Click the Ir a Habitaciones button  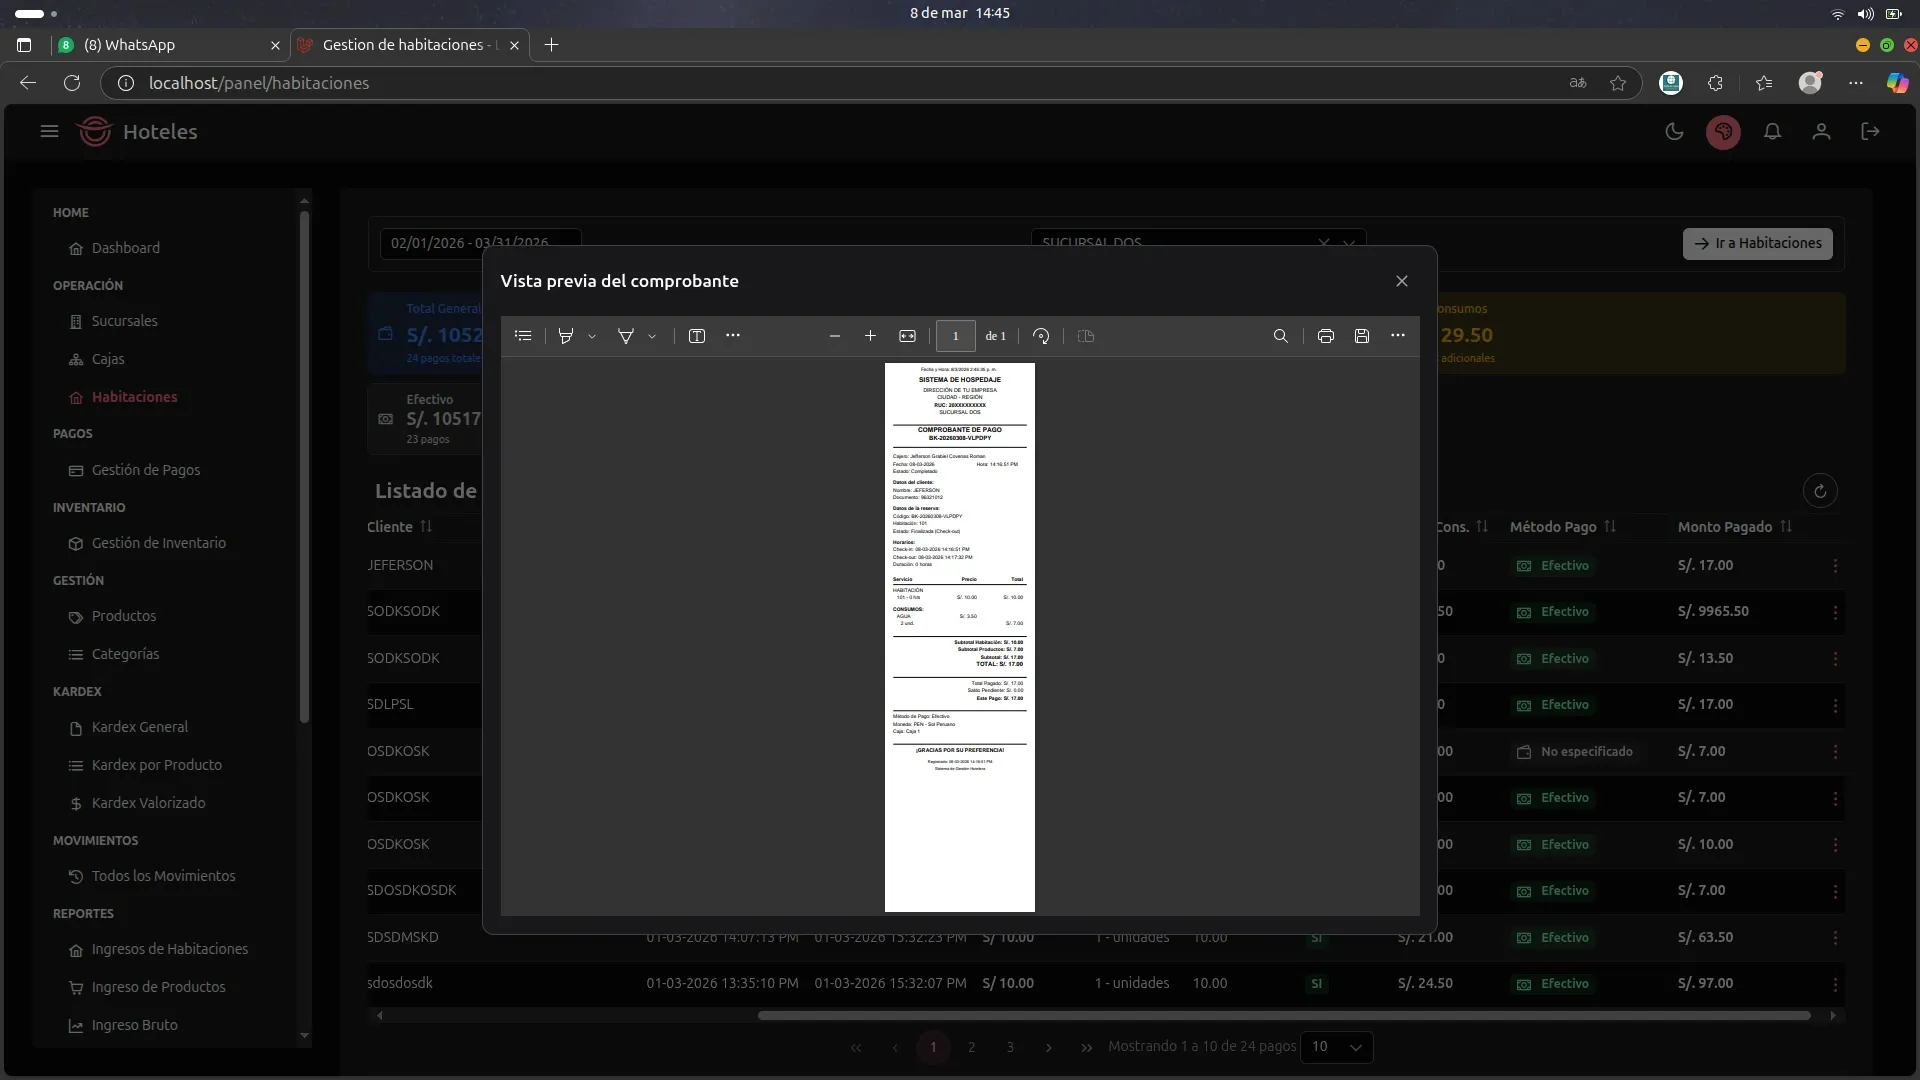[x=1757, y=243]
